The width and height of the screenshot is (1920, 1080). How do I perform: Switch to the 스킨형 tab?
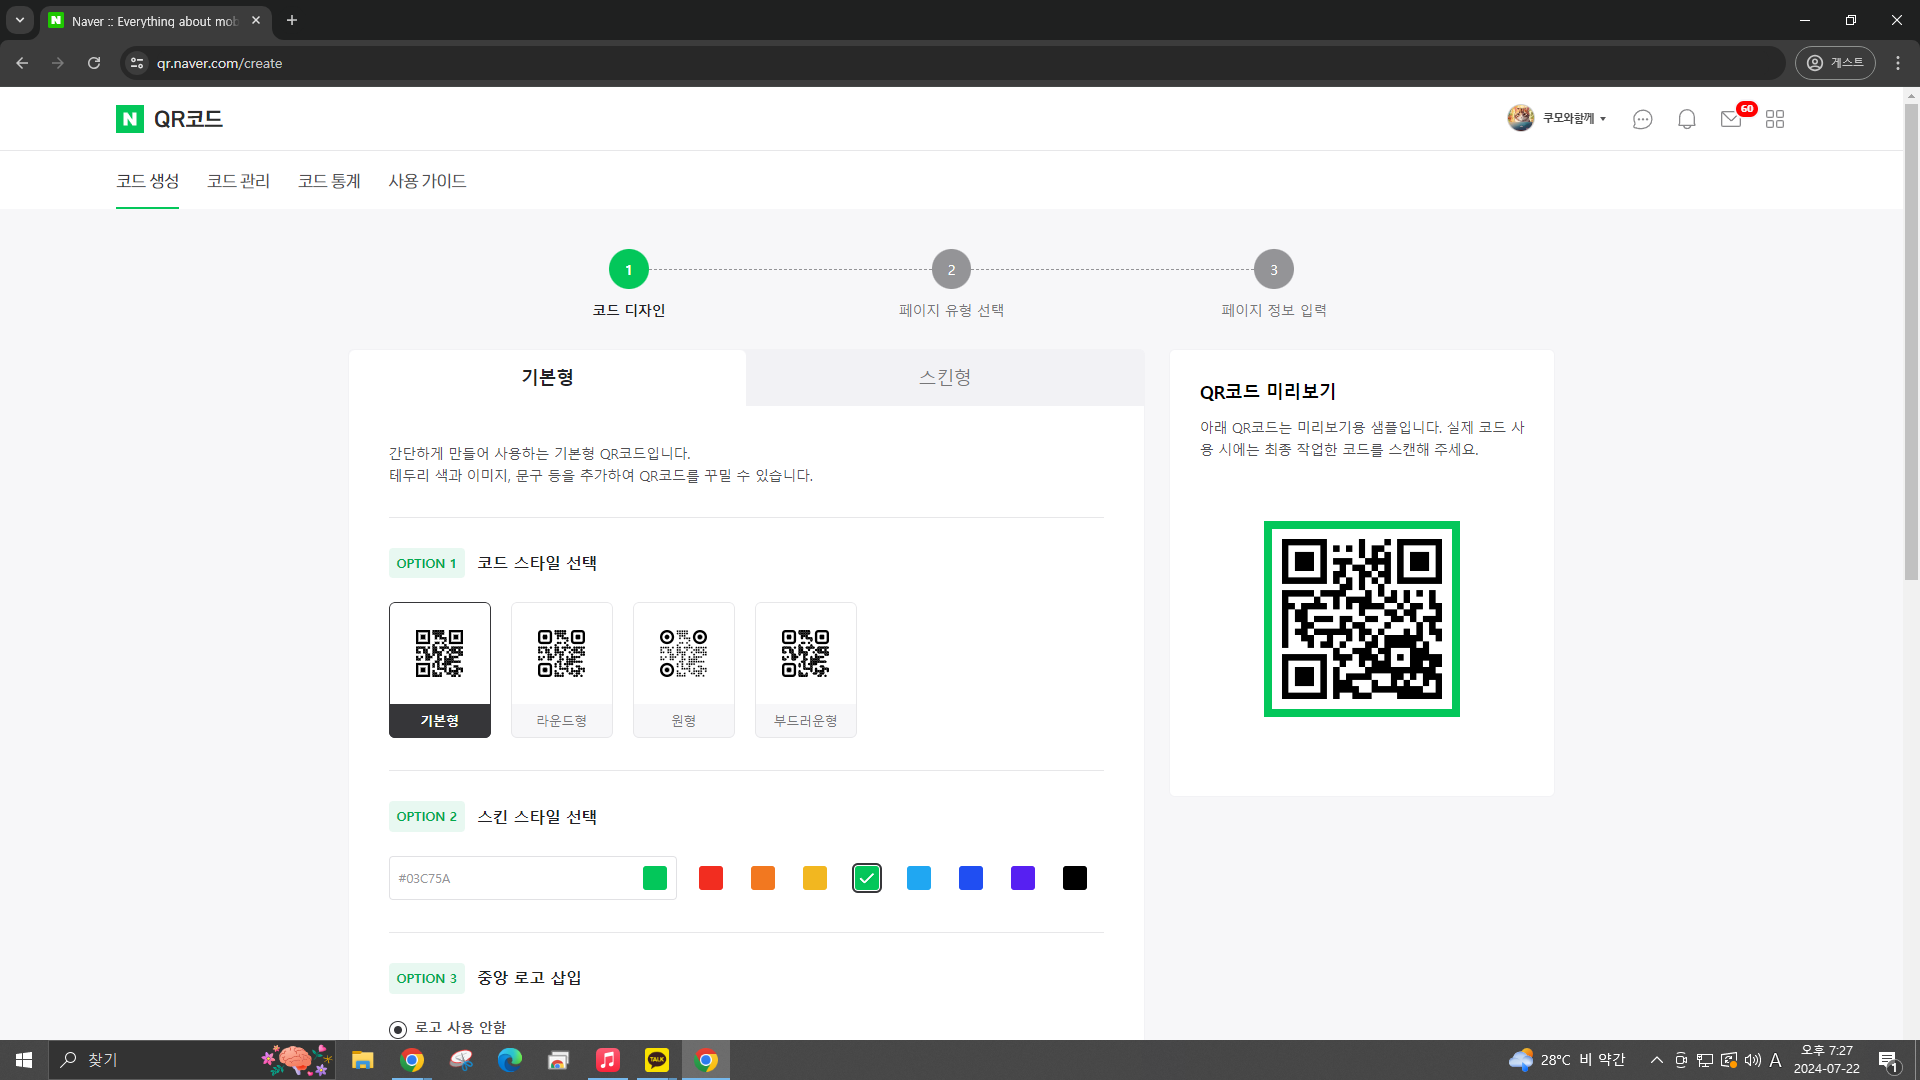point(944,377)
